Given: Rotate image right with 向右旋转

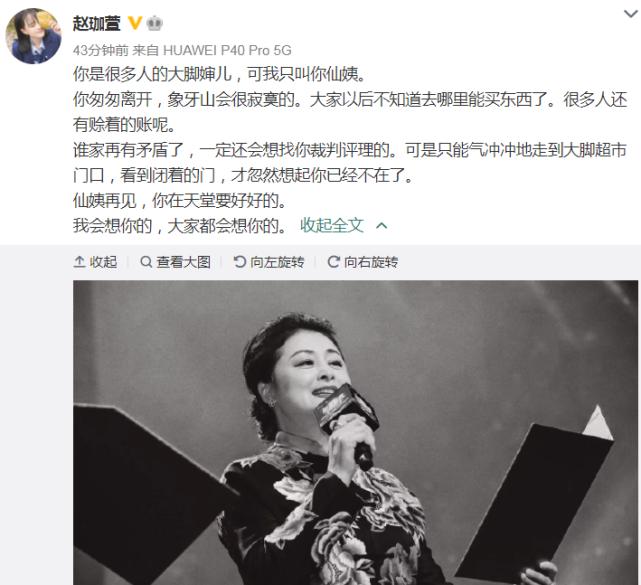Looking at the screenshot, I should coord(363,262).
